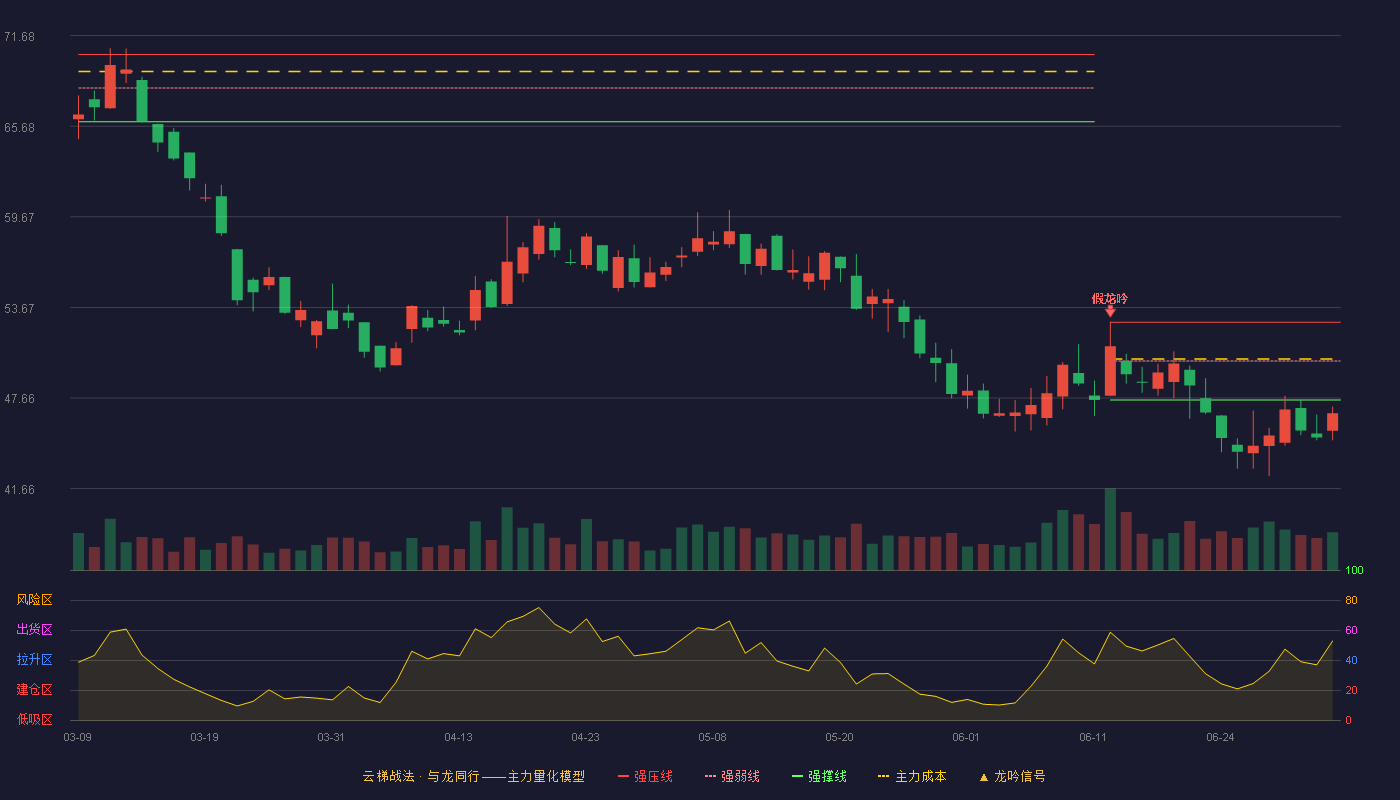The image size is (1400, 800).
Task: Click the red arrow below 假龙吟
Action: [1110, 312]
